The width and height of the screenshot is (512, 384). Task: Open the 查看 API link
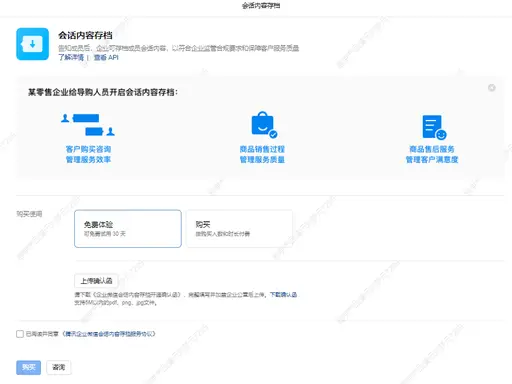click(106, 57)
